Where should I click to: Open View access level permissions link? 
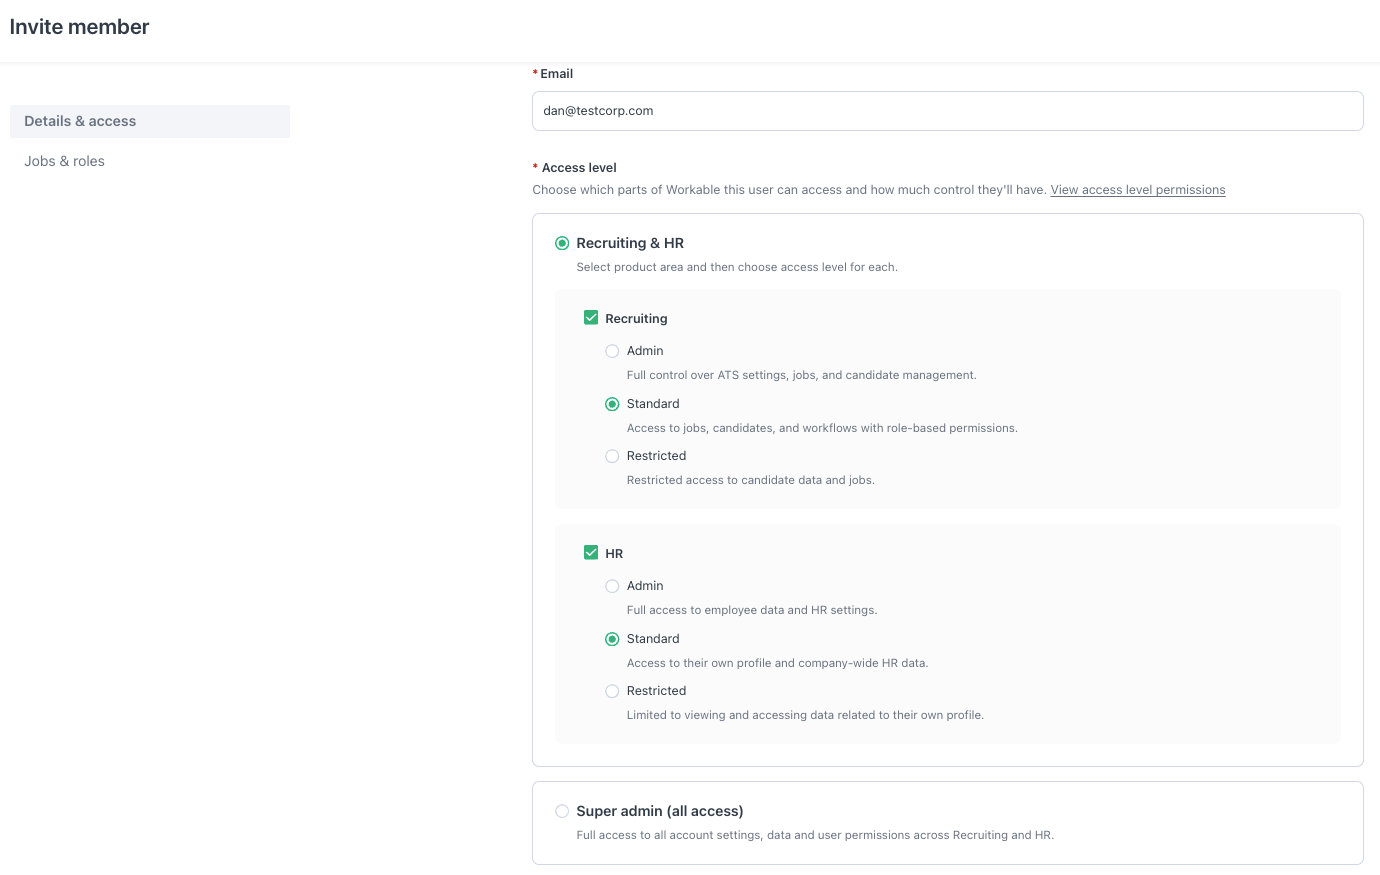(x=1137, y=190)
